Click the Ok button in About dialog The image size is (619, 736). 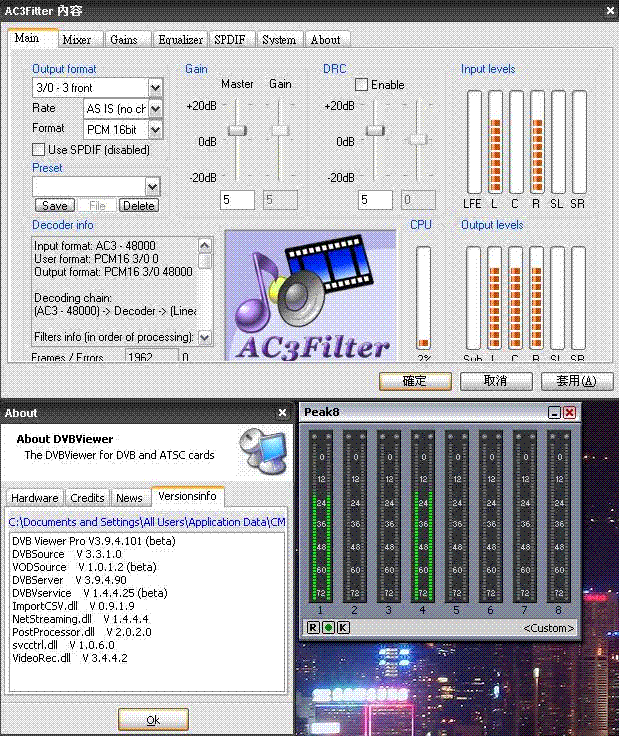tap(153, 719)
